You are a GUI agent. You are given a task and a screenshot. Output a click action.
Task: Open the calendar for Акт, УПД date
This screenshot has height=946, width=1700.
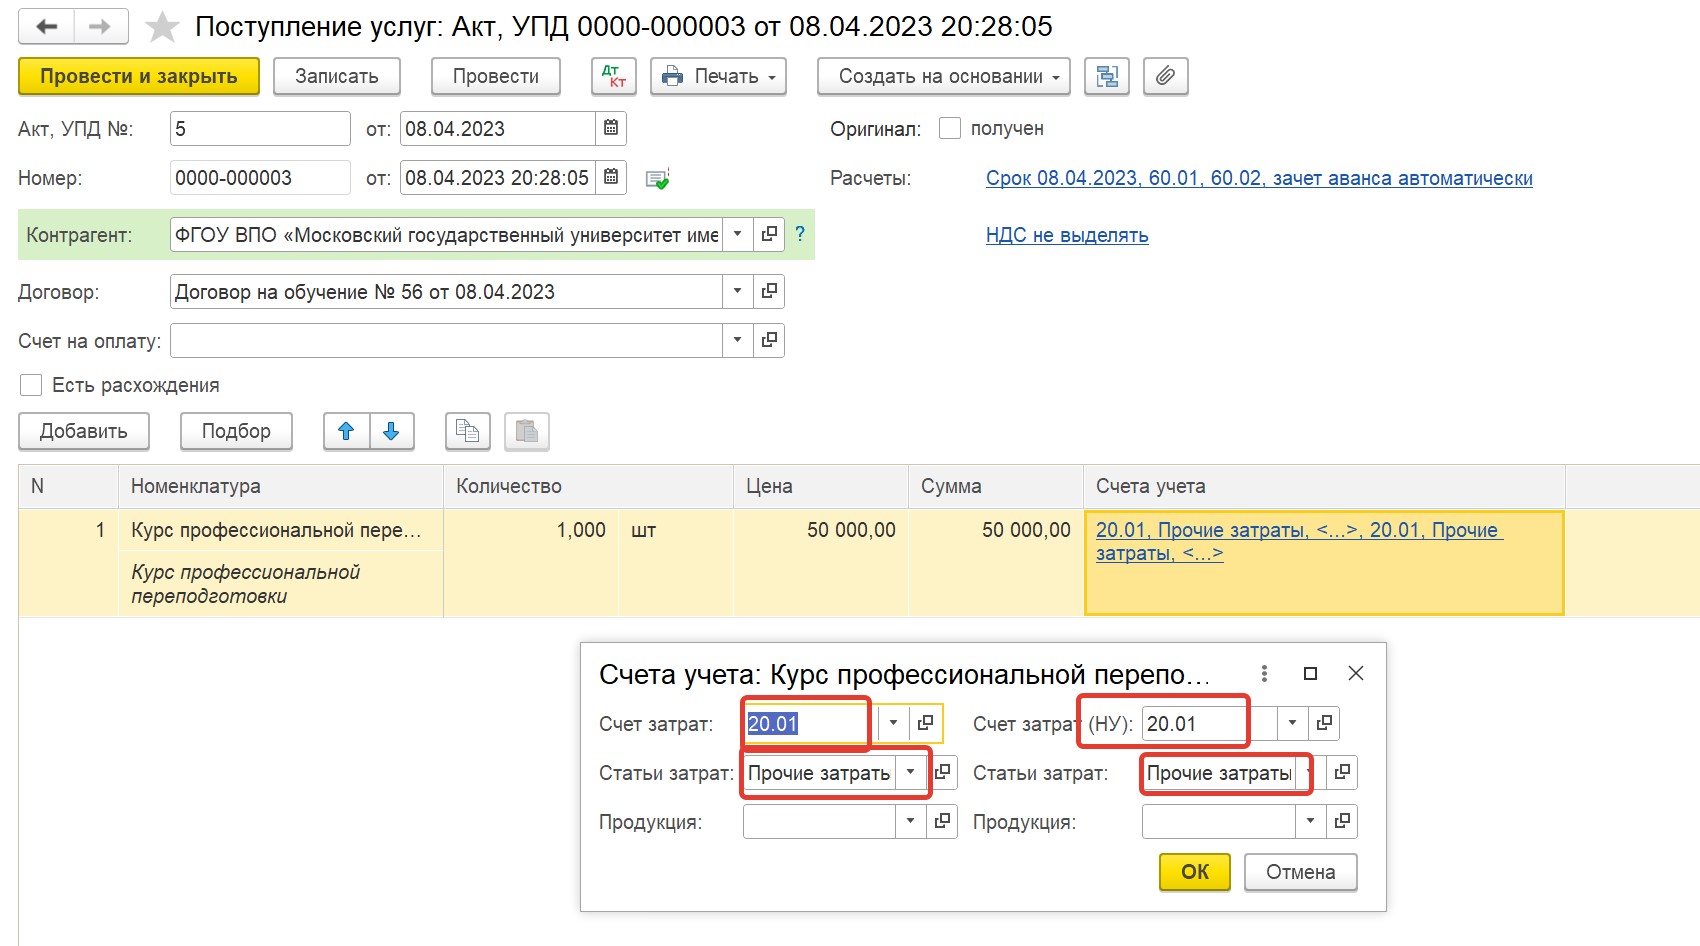coord(611,128)
